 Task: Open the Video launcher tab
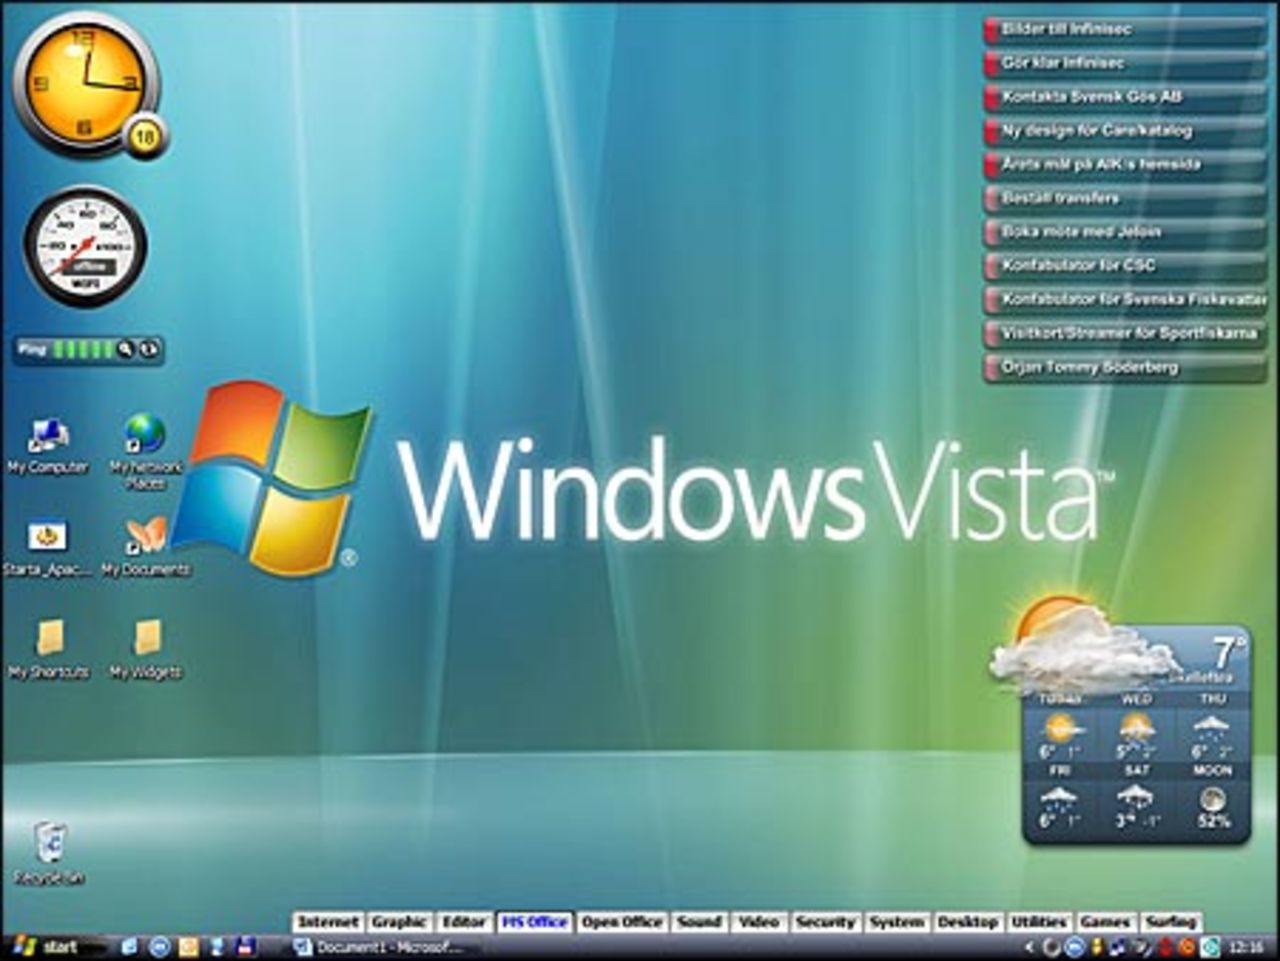(759, 922)
